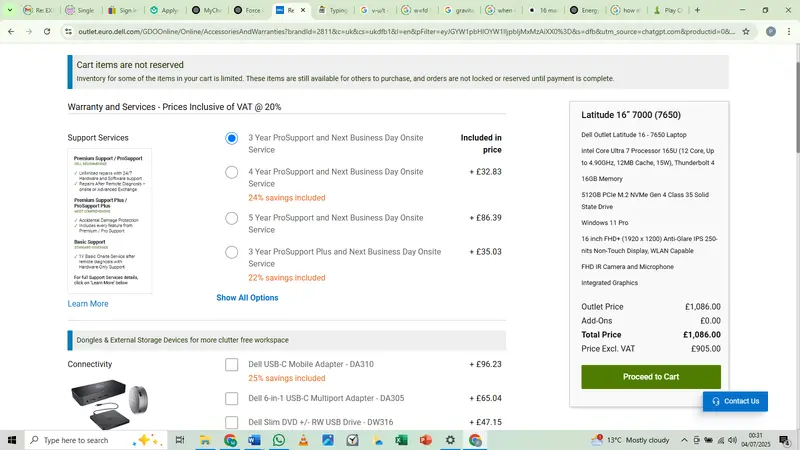The width and height of the screenshot is (800, 450).
Task: Close the active Dell tab
Action: pos(303,10)
